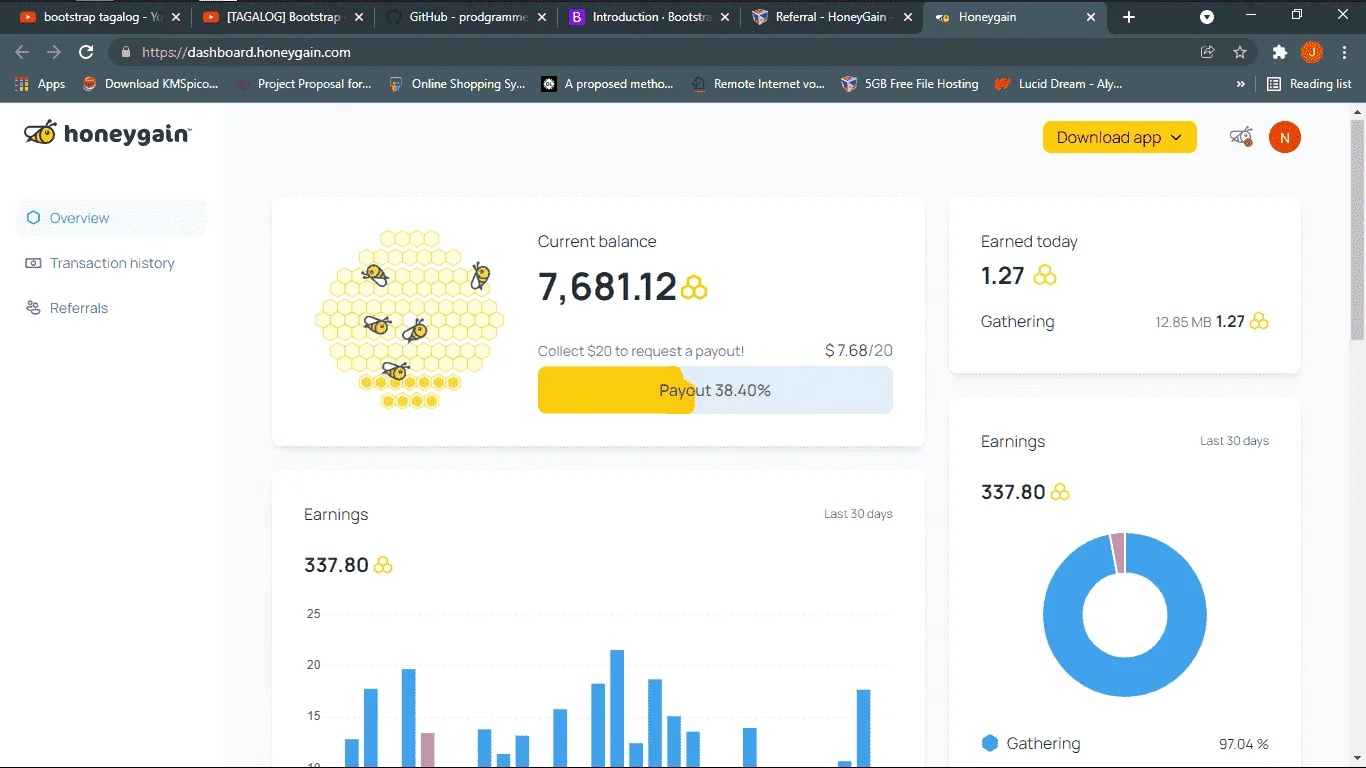1366x768 pixels.
Task: Open the Download app dropdown
Action: pyautogui.click(x=1120, y=138)
